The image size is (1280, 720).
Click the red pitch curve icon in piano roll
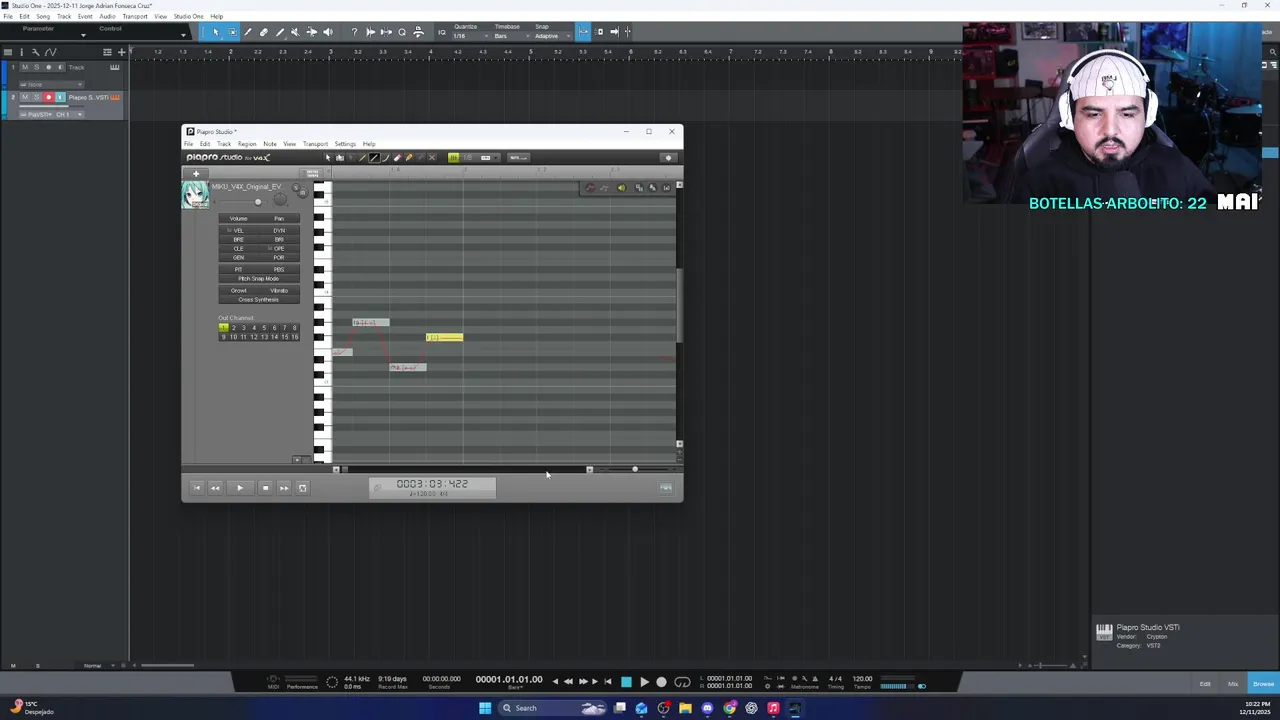coord(589,188)
